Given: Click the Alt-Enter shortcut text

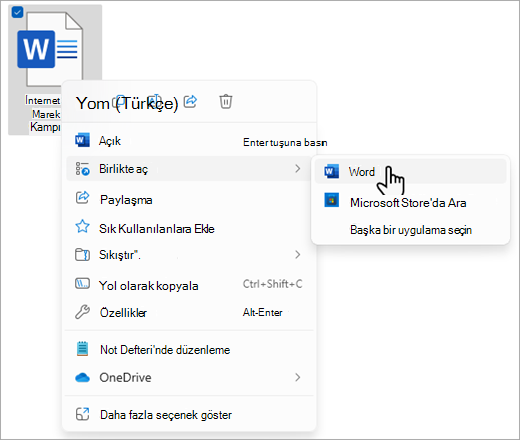Looking at the screenshot, I should 262,312.
